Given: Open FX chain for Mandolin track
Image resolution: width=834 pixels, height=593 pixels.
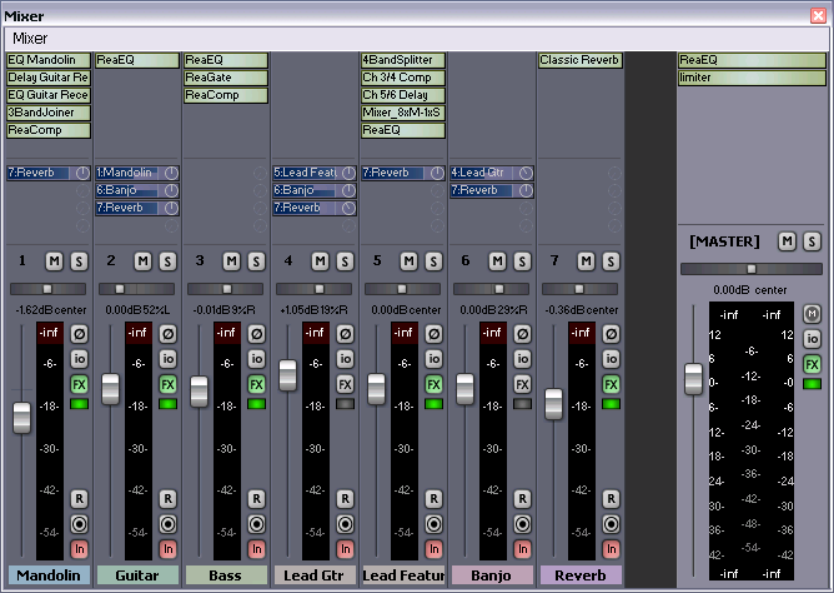Looking at the screenshot, I should point(79,384).
